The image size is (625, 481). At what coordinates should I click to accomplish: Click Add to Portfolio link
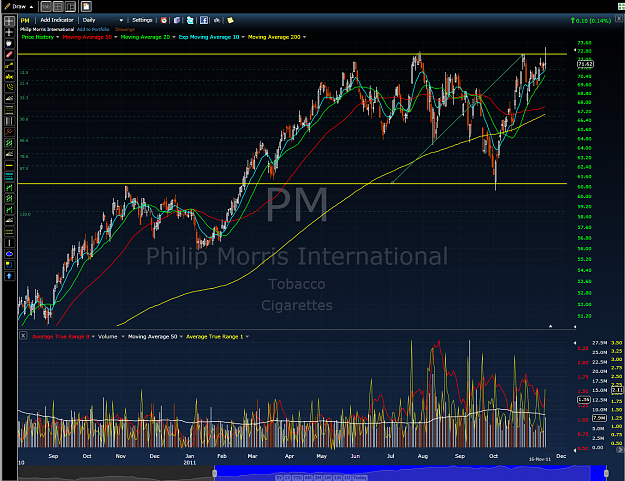(93, 29)
